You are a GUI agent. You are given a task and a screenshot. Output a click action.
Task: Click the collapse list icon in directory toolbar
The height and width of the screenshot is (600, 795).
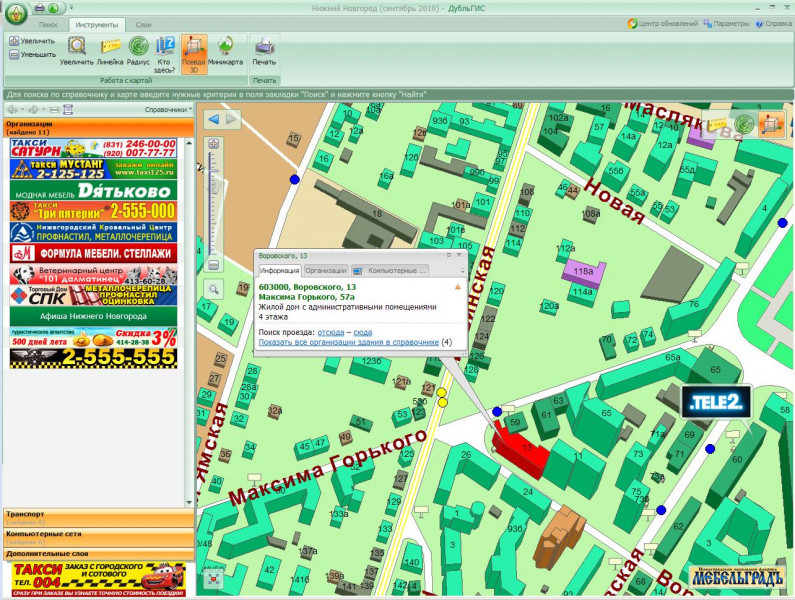pyautogui.click(x=55, y=110)
